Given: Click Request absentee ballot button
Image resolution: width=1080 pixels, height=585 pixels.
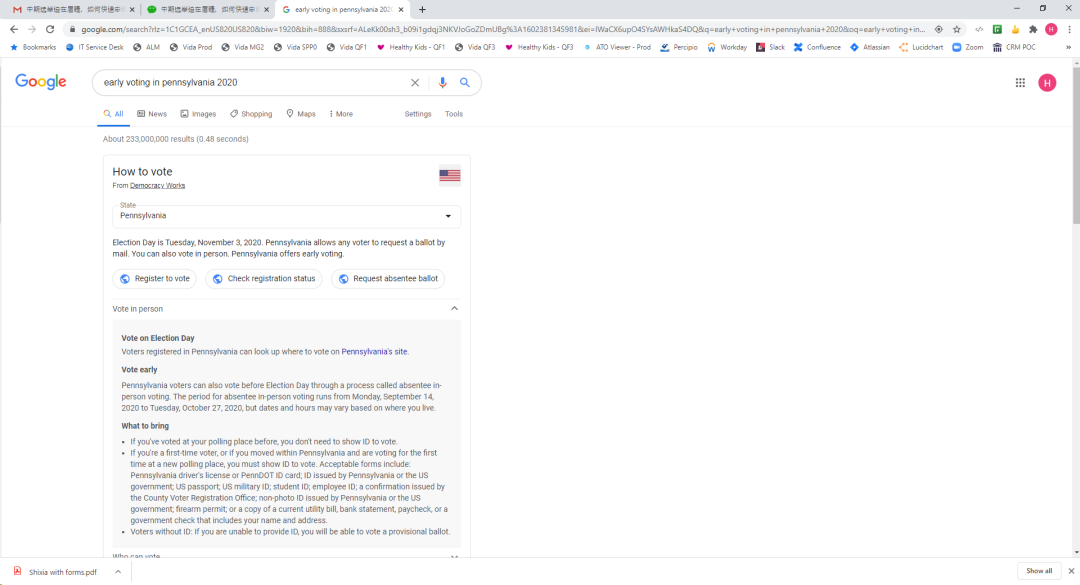Looking at the screenshot, I should [388, 279].
